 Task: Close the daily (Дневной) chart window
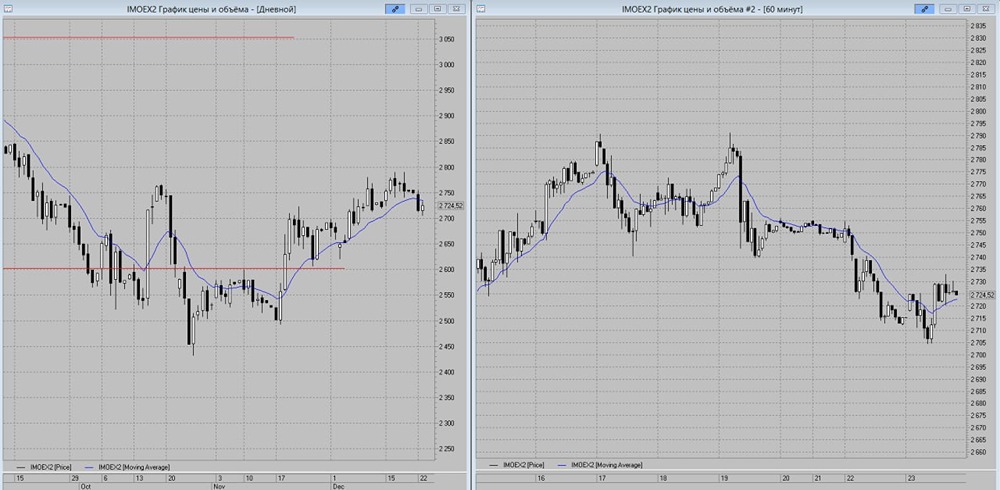coord(455,8)
